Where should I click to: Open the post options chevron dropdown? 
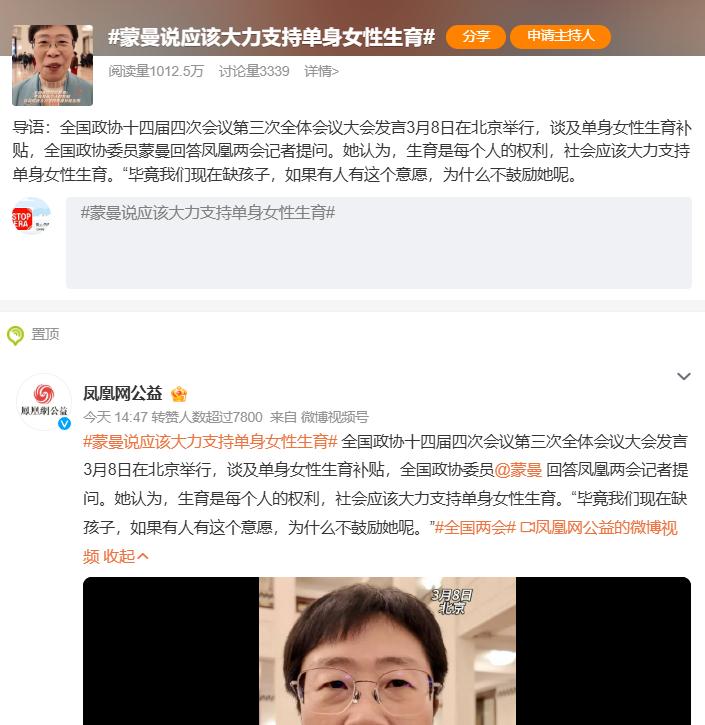coord(684,376)
